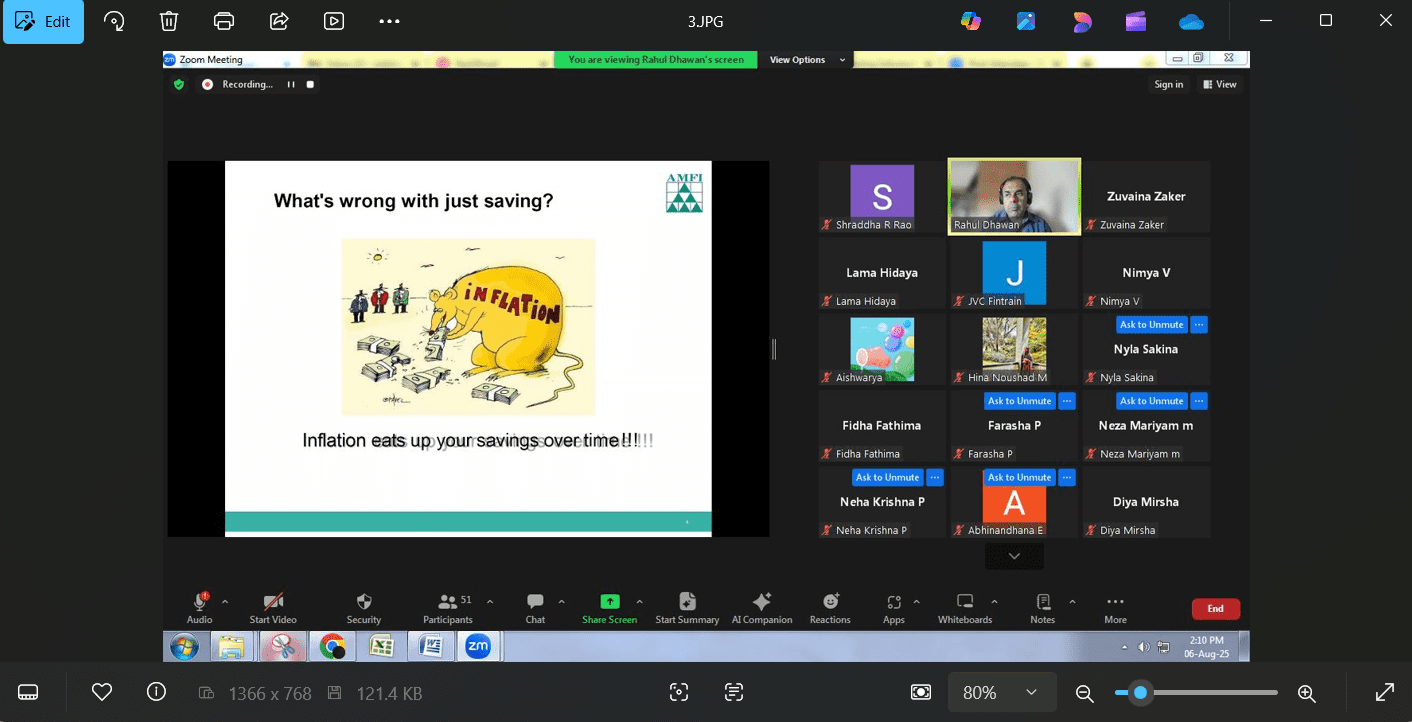Open Microsoft Designer from the top bar
The height and width of the screenshot is (722, 1412).
(x=1081, y=21)
